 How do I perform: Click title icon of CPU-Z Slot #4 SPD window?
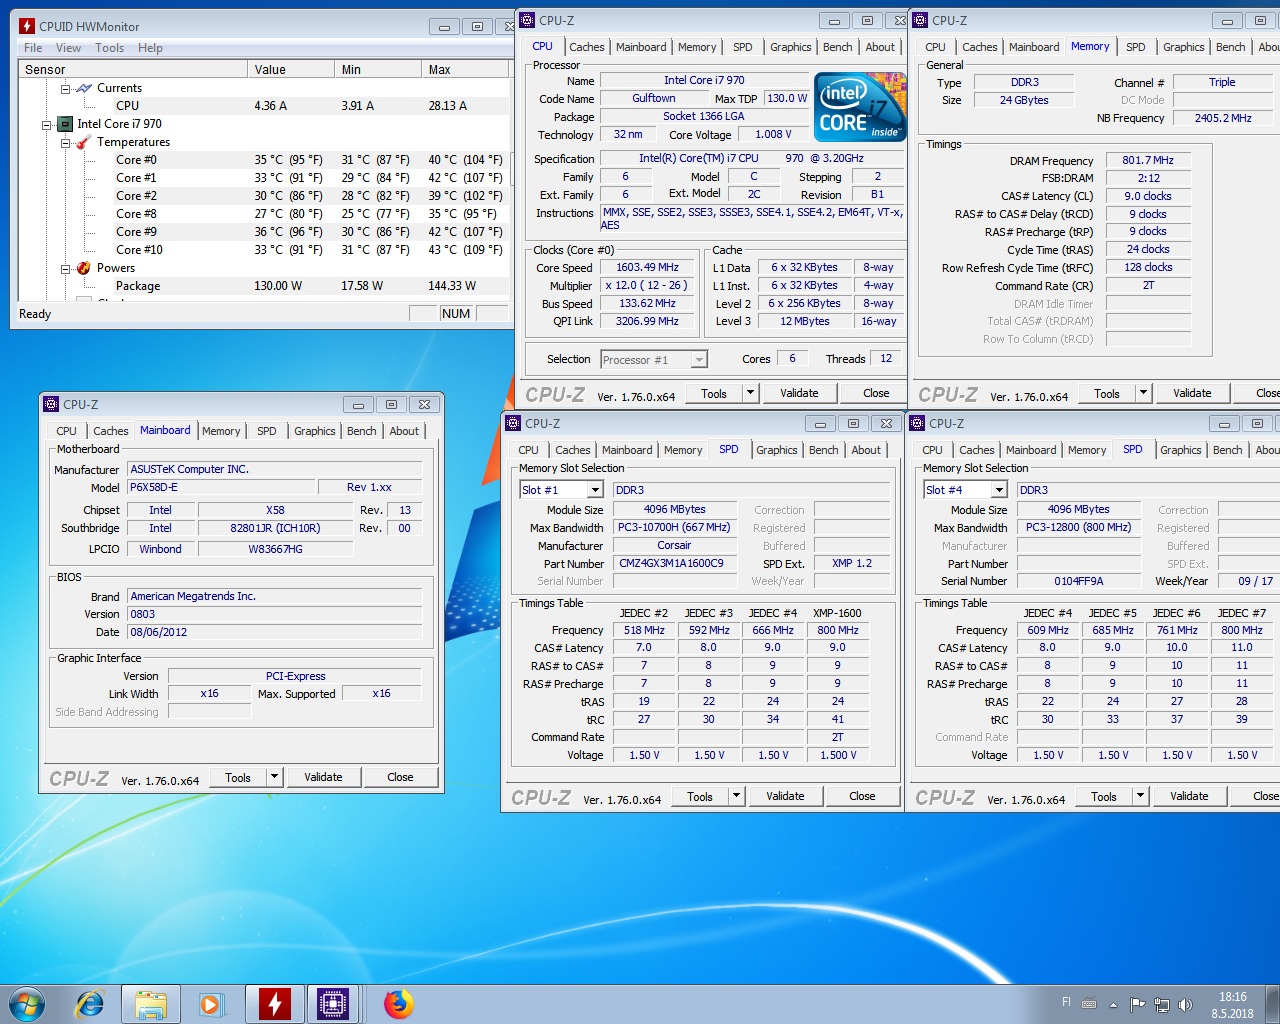click(917, 423)
